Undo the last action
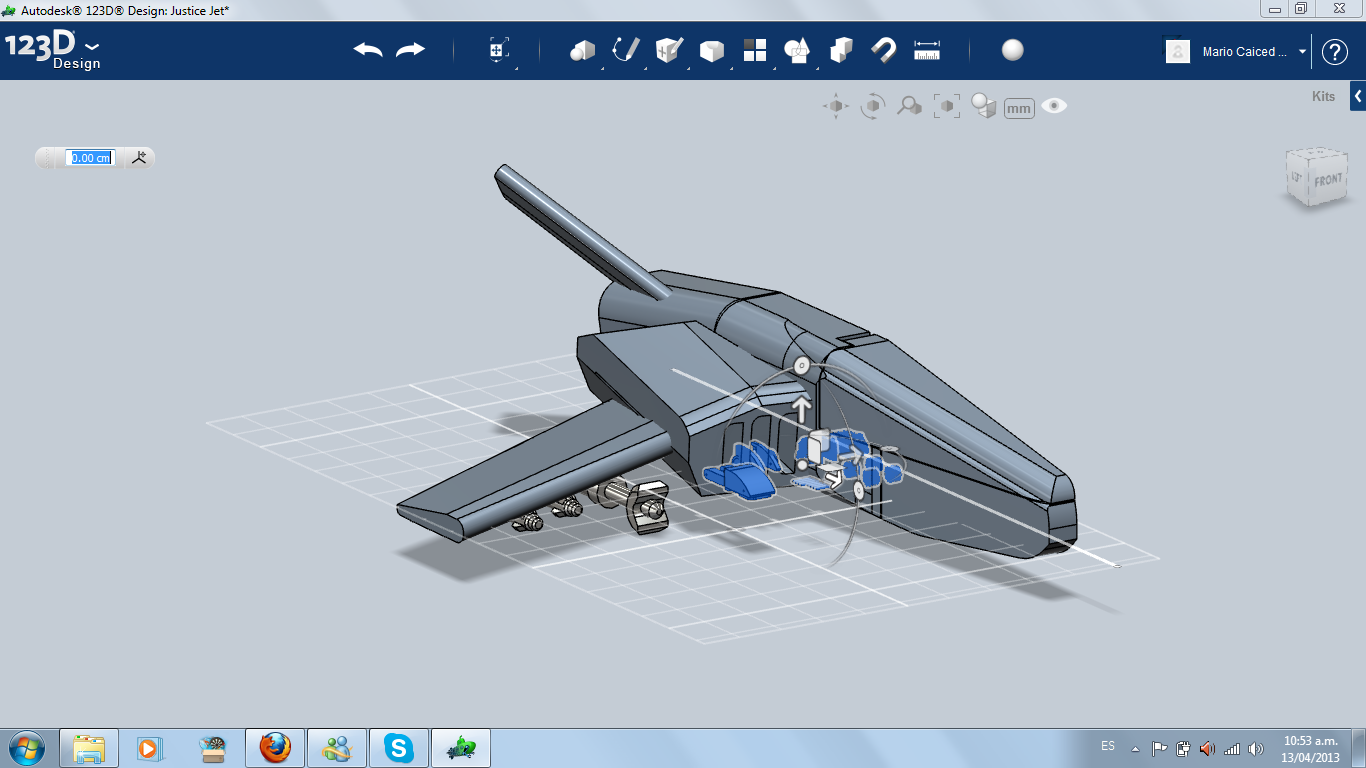This screenshot has height=768, width=1366. coord(368,50)
